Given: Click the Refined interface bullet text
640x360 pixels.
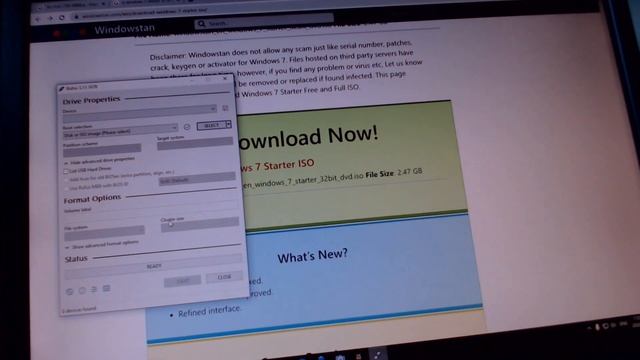Looking at the screenshot, I should [209, 311].
